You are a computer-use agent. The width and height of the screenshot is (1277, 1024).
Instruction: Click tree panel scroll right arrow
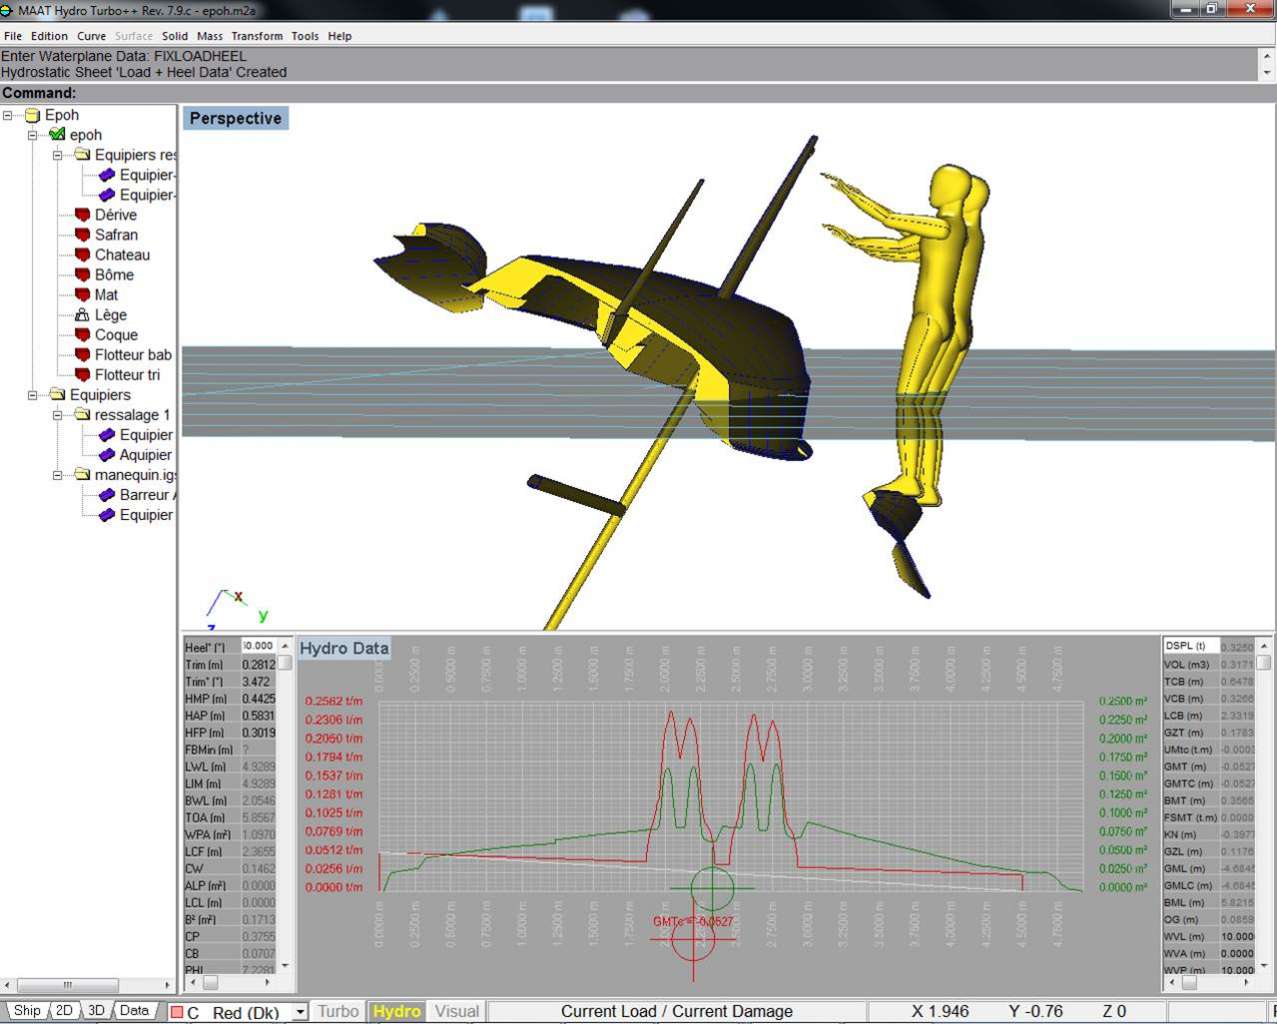167,984
